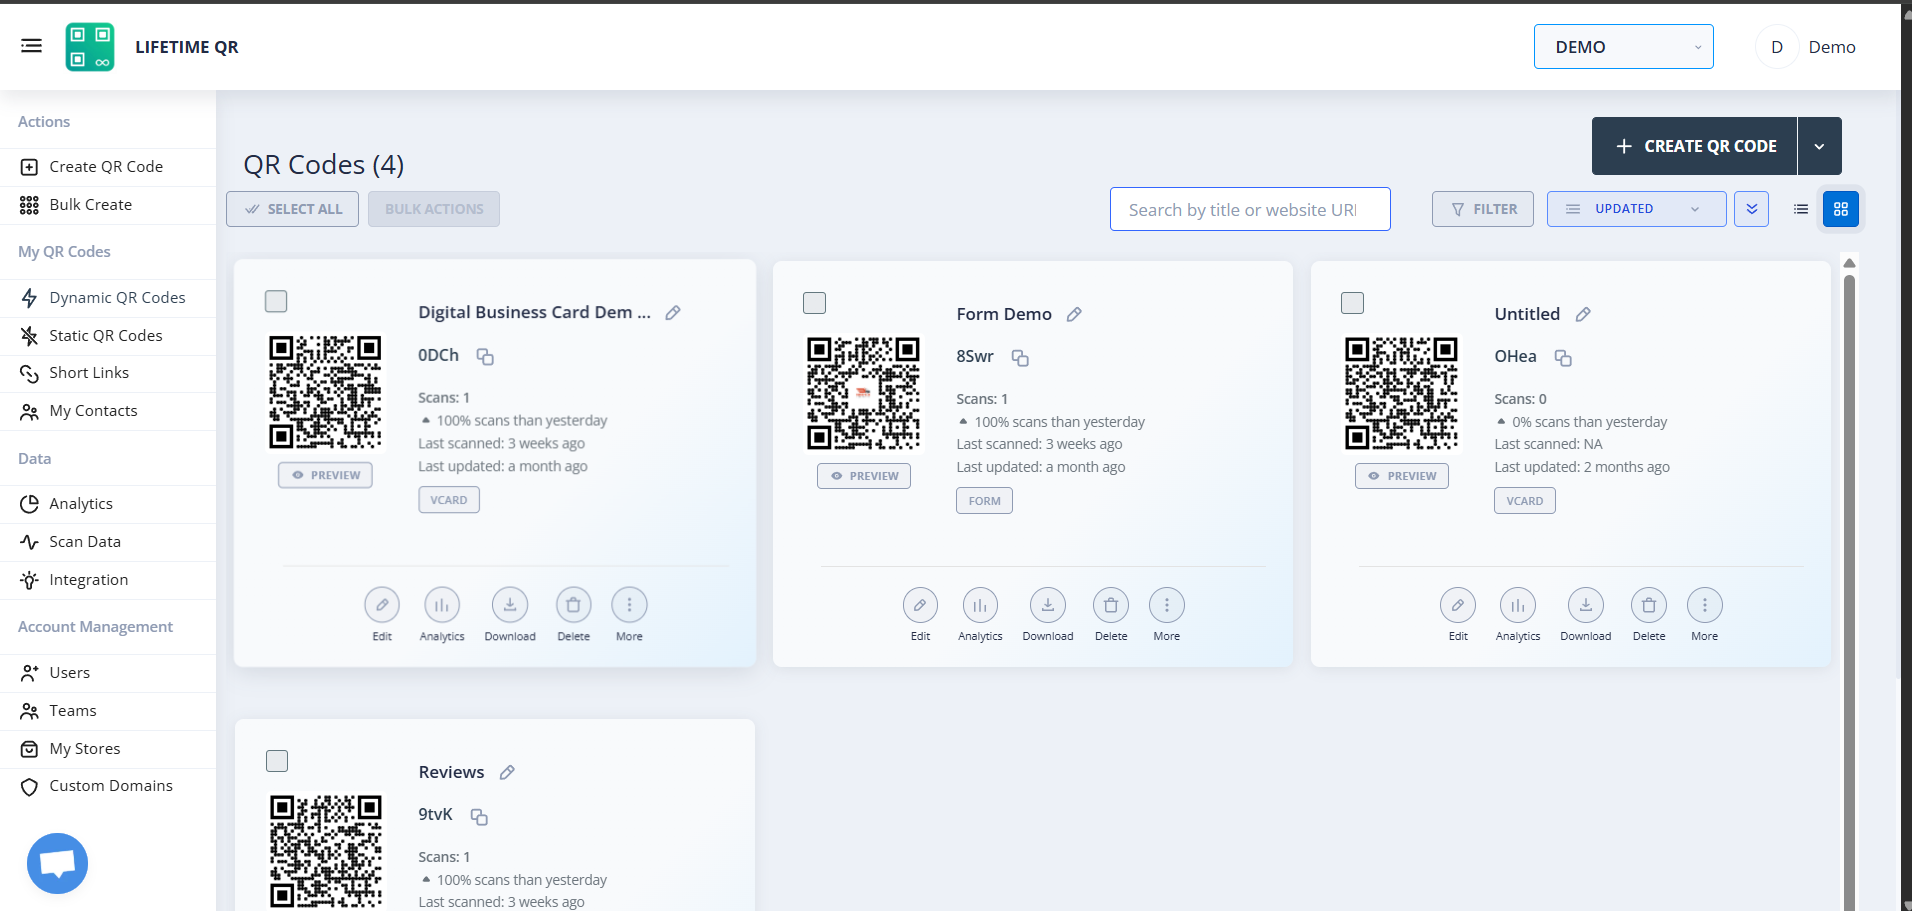The width and height of the screenshot is (1912, 911).
Task: Rename the Form Demo title with pencil icon
Action: point(1074,315)
